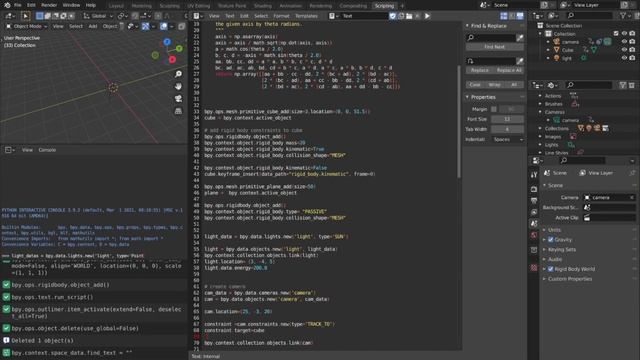
Task: Open outliner filter funnel icon
Action: (x=623, y=16)
